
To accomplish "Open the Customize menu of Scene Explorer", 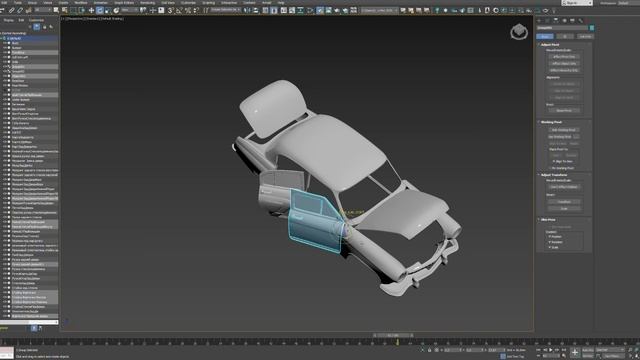I will (x=36, y=20).
